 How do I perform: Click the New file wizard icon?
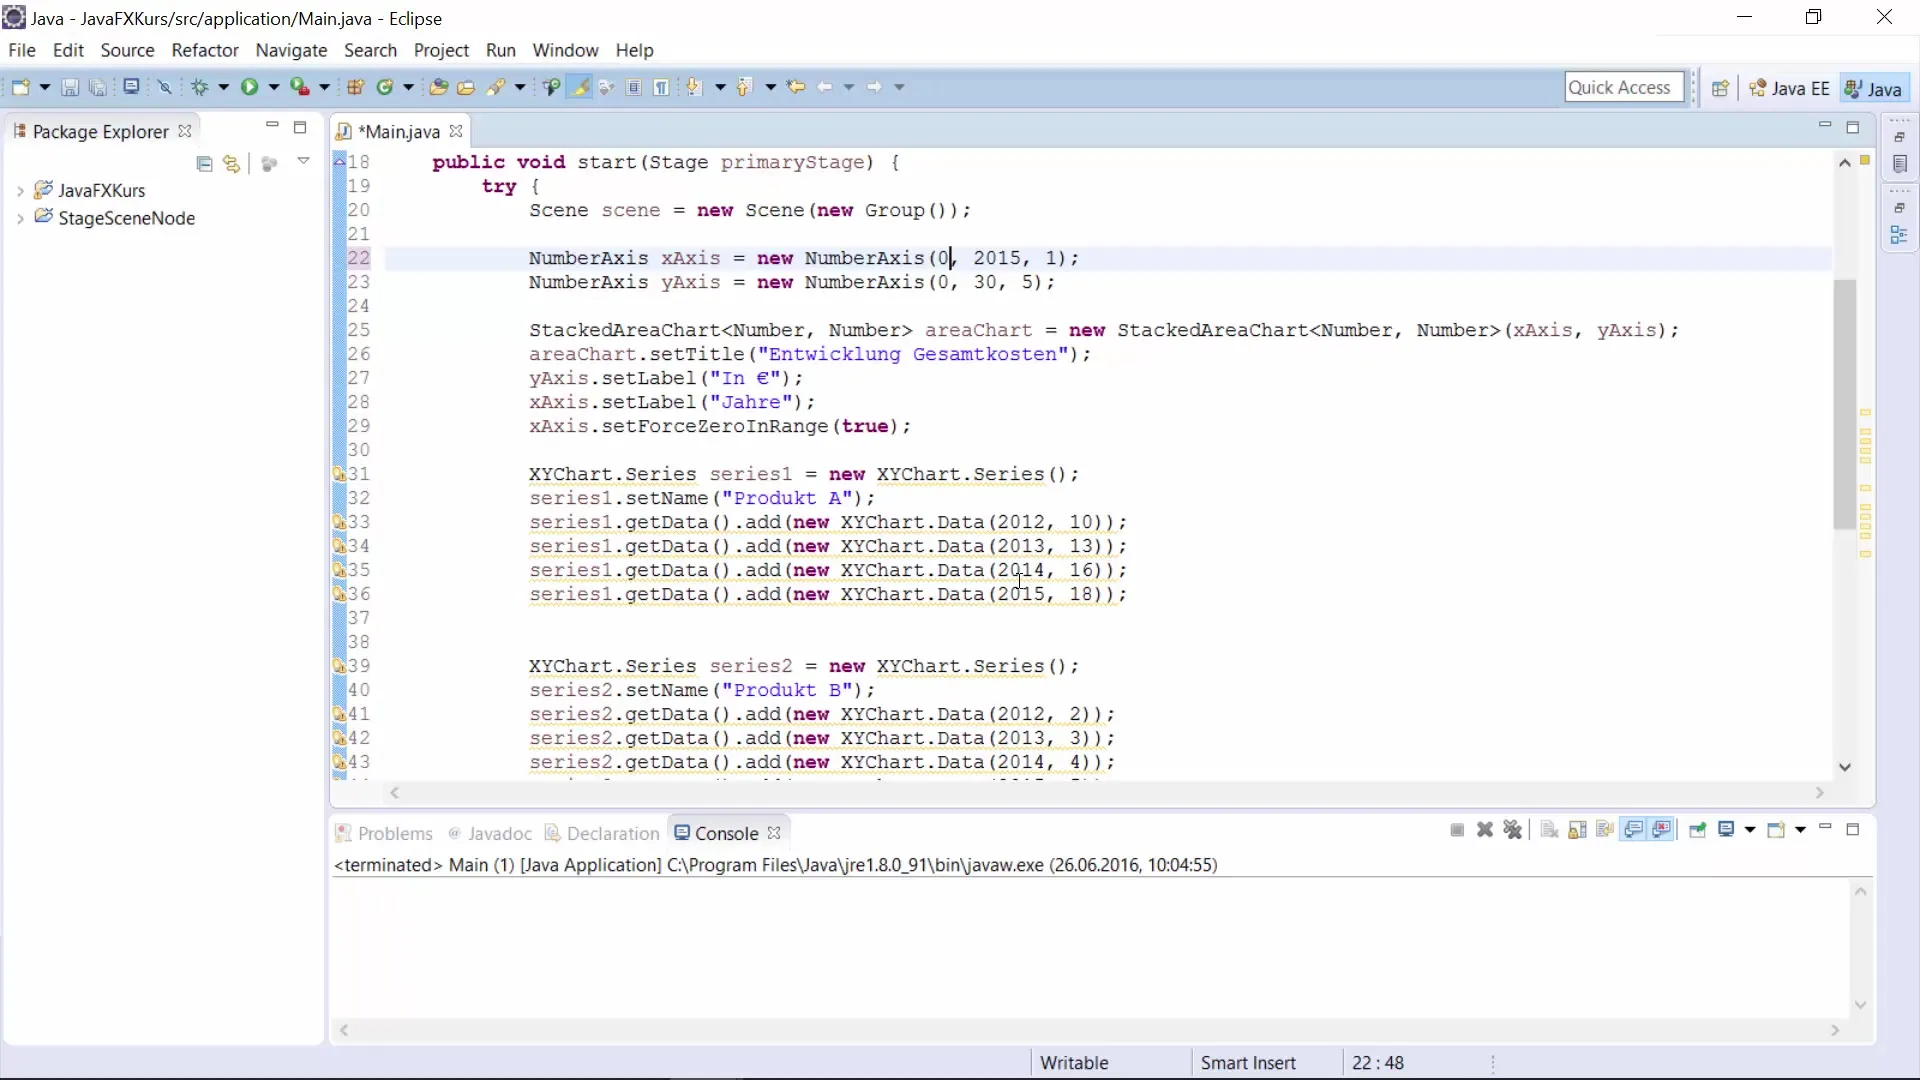20,88
